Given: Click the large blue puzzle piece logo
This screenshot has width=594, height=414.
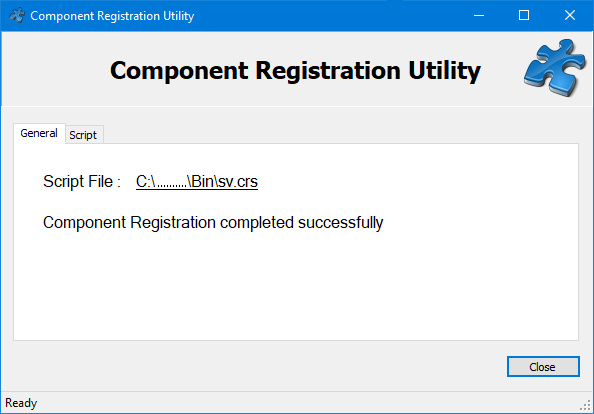Looking at the screenshot, I should [x=555, y=68].
